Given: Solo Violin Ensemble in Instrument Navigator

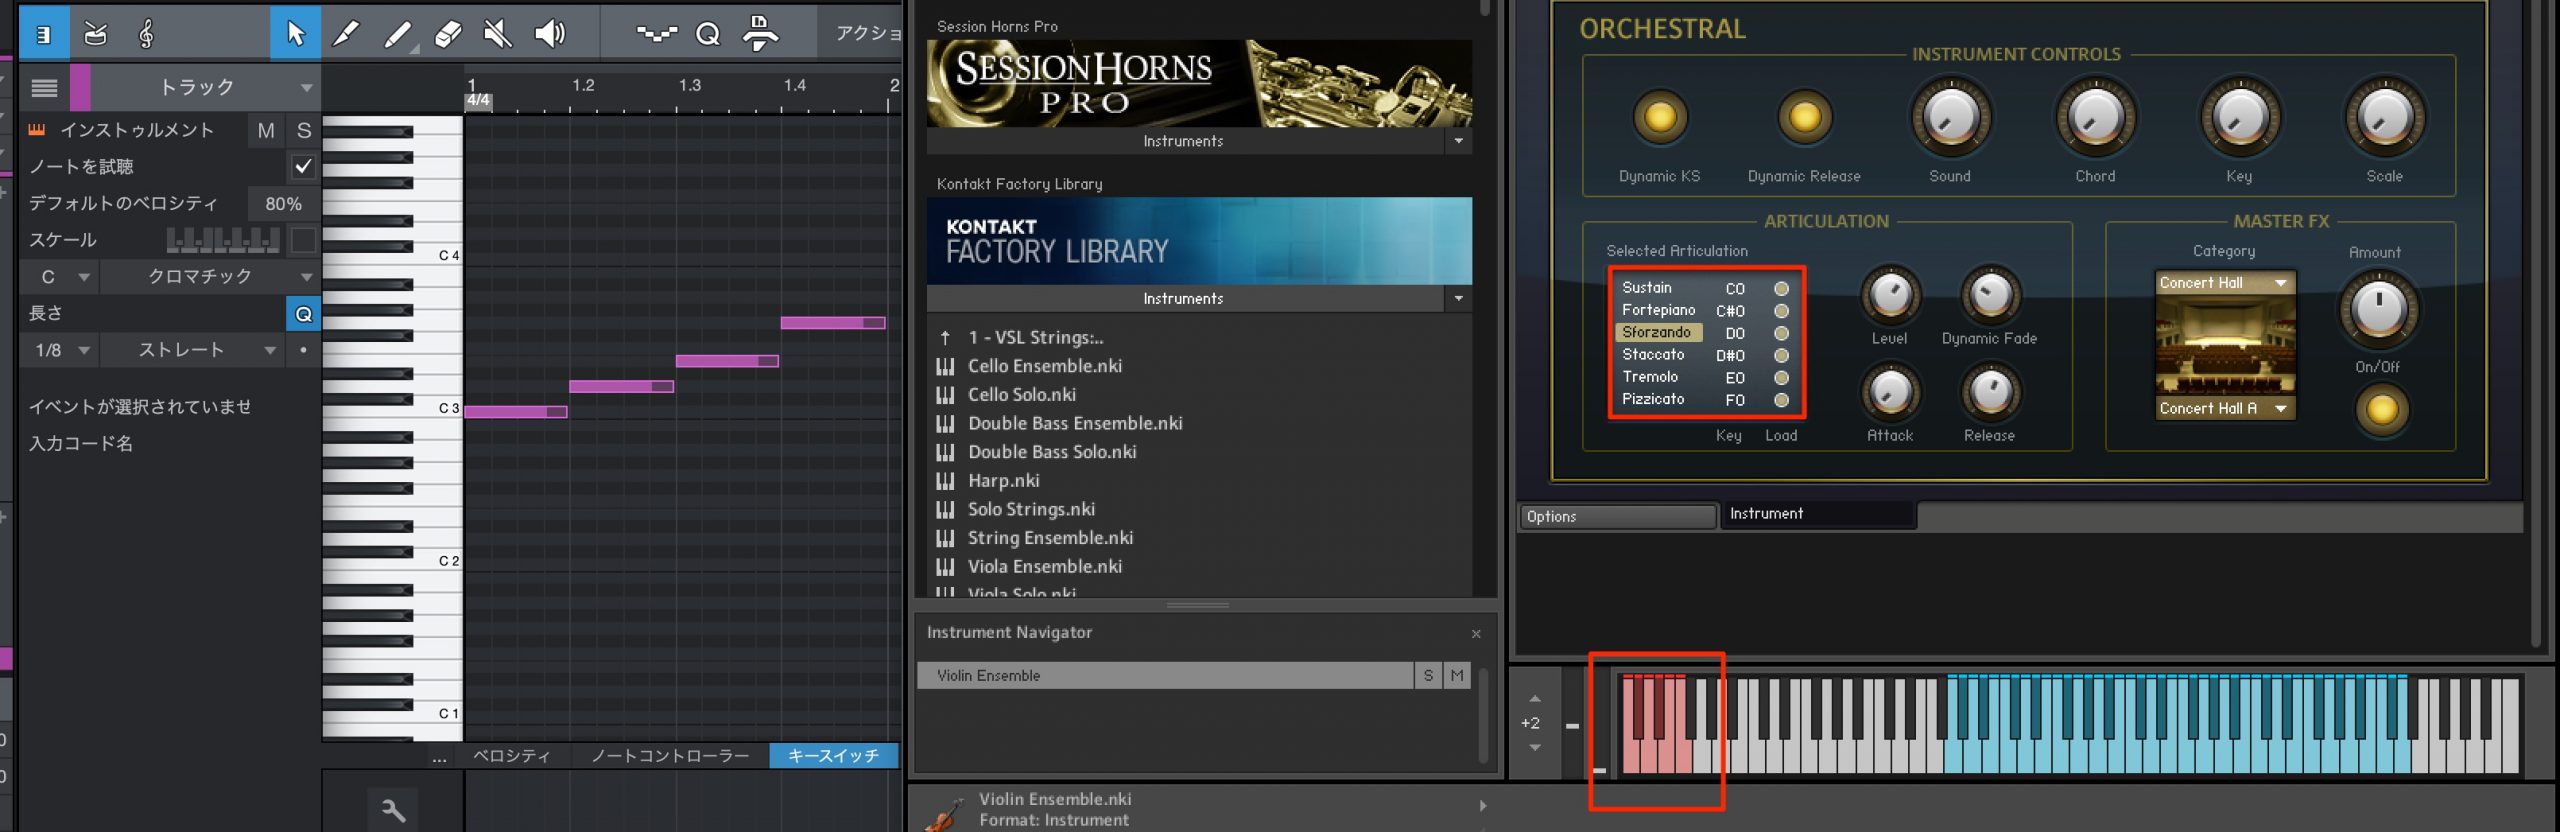Looking at the screenshot, I should pos(1428,676).
